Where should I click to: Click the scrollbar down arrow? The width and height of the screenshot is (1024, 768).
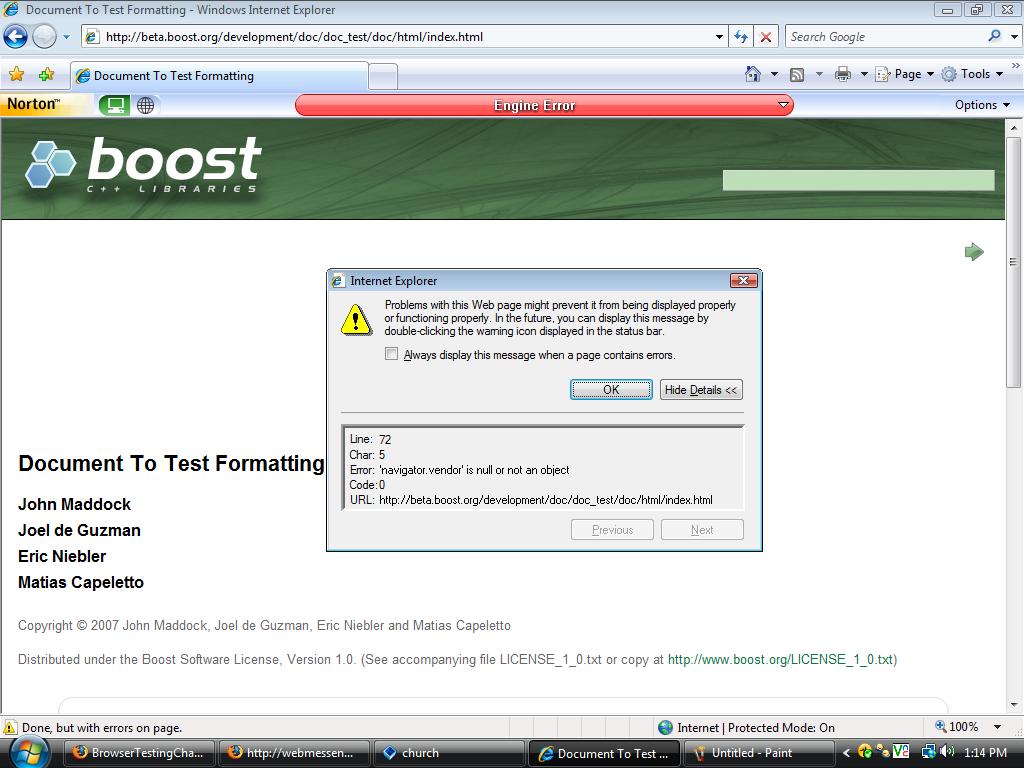pyautogui.click(x=1014, y=705)
